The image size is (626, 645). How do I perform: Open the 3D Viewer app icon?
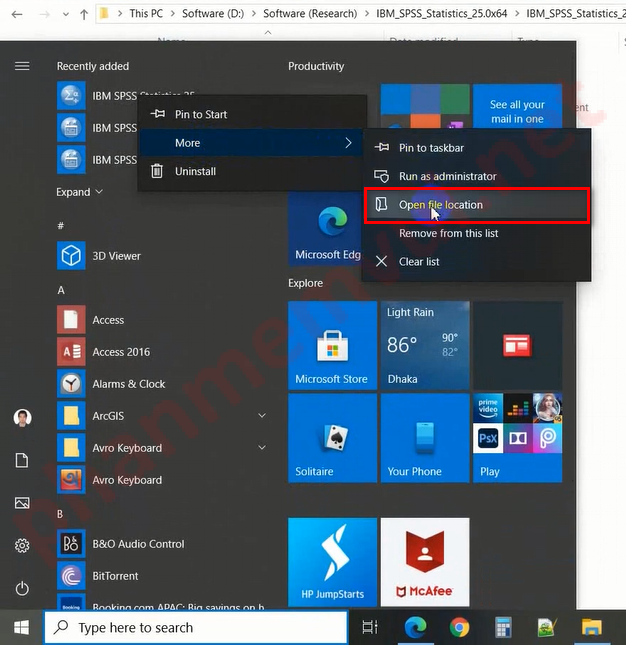pyautogui.click(x=72, y=256)
